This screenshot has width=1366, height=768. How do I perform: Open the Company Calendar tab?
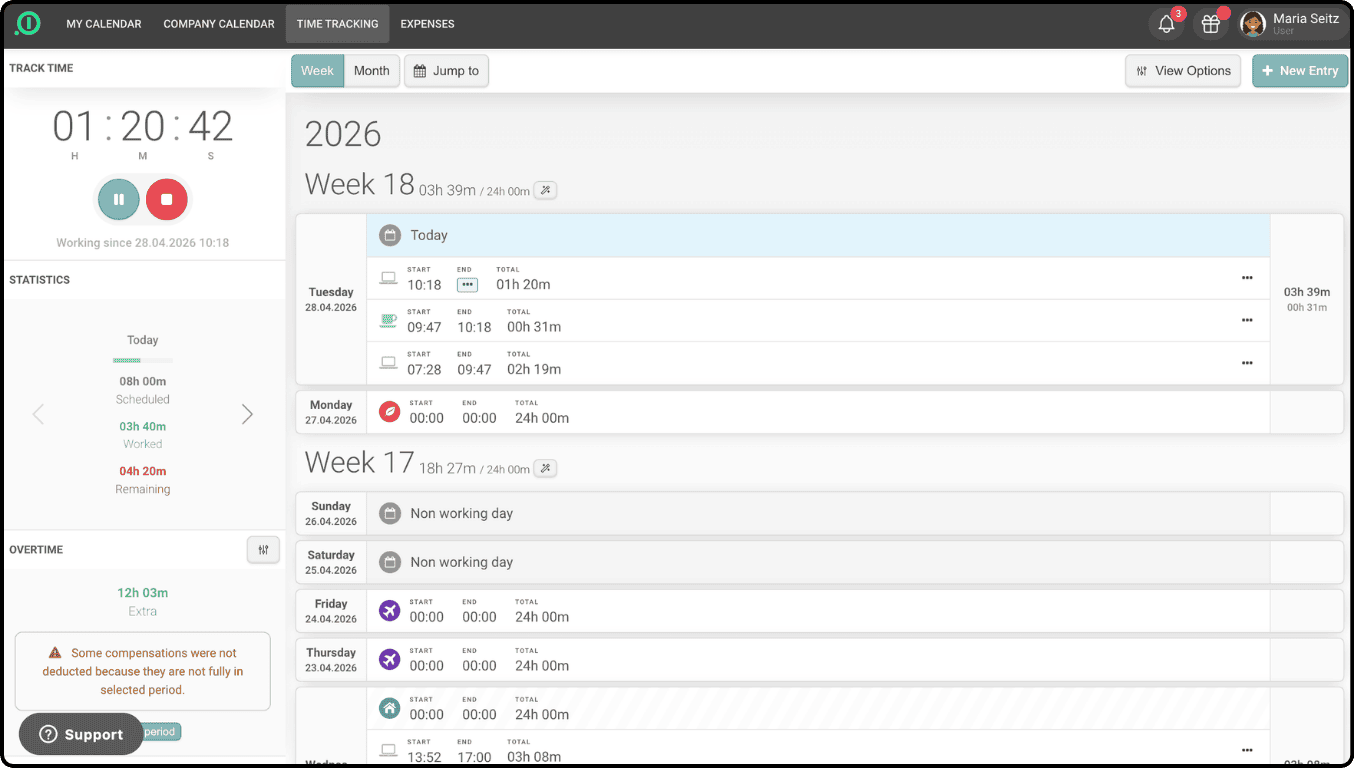(x=219, y=24)
